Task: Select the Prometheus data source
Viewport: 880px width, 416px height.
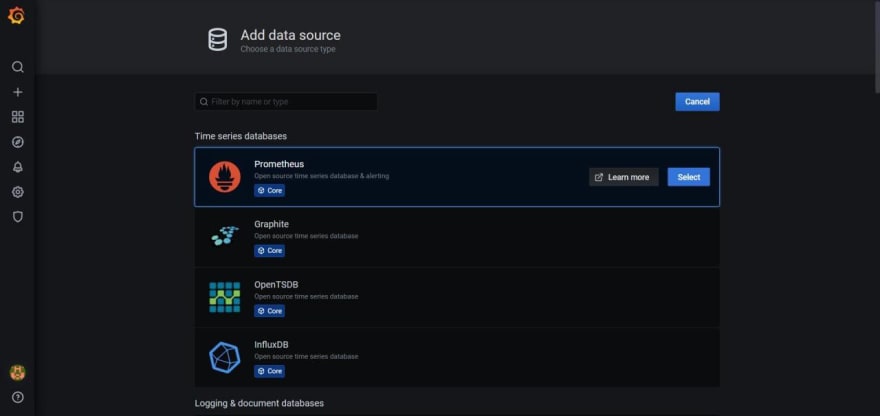Action: [x=689, y=177]
